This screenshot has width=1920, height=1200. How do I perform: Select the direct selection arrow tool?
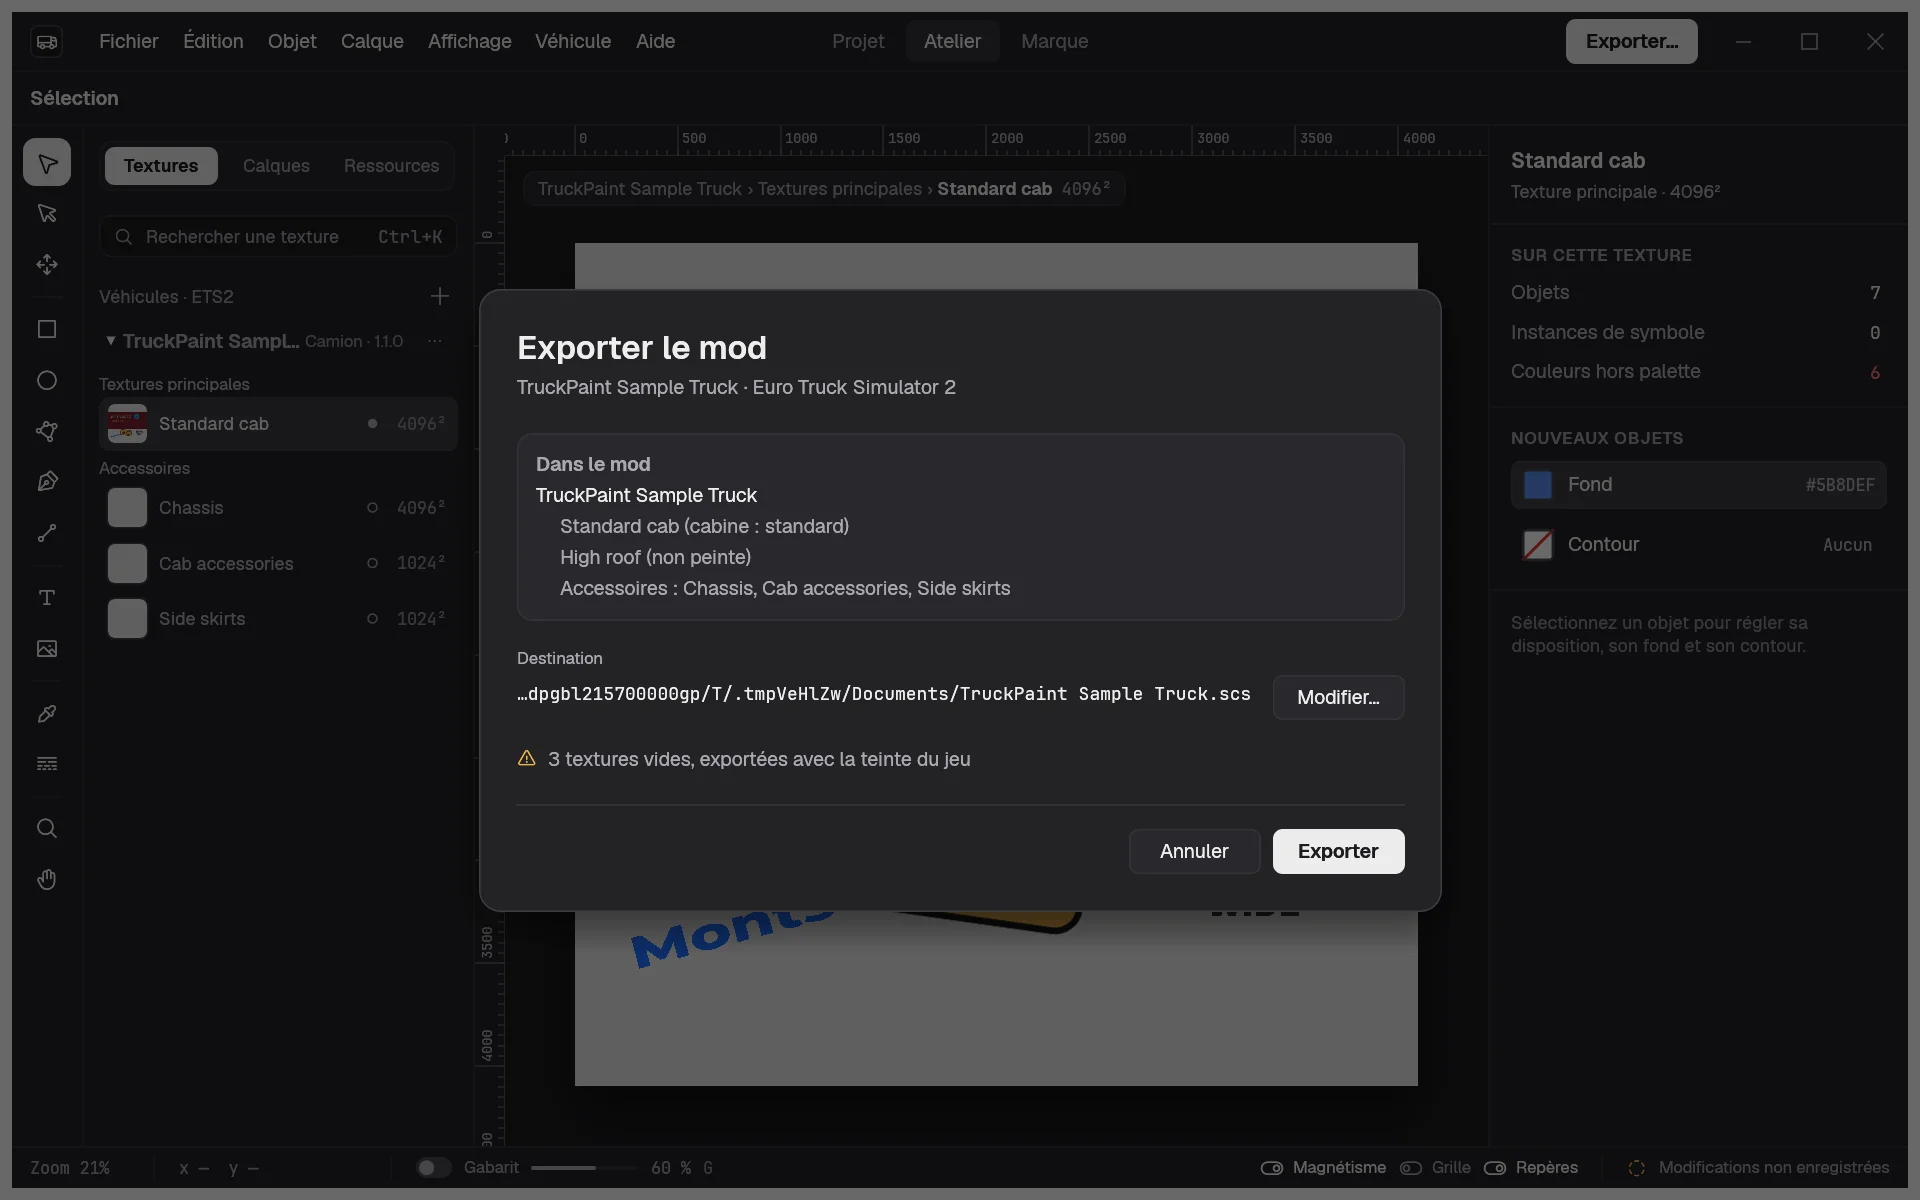point(47,213)
